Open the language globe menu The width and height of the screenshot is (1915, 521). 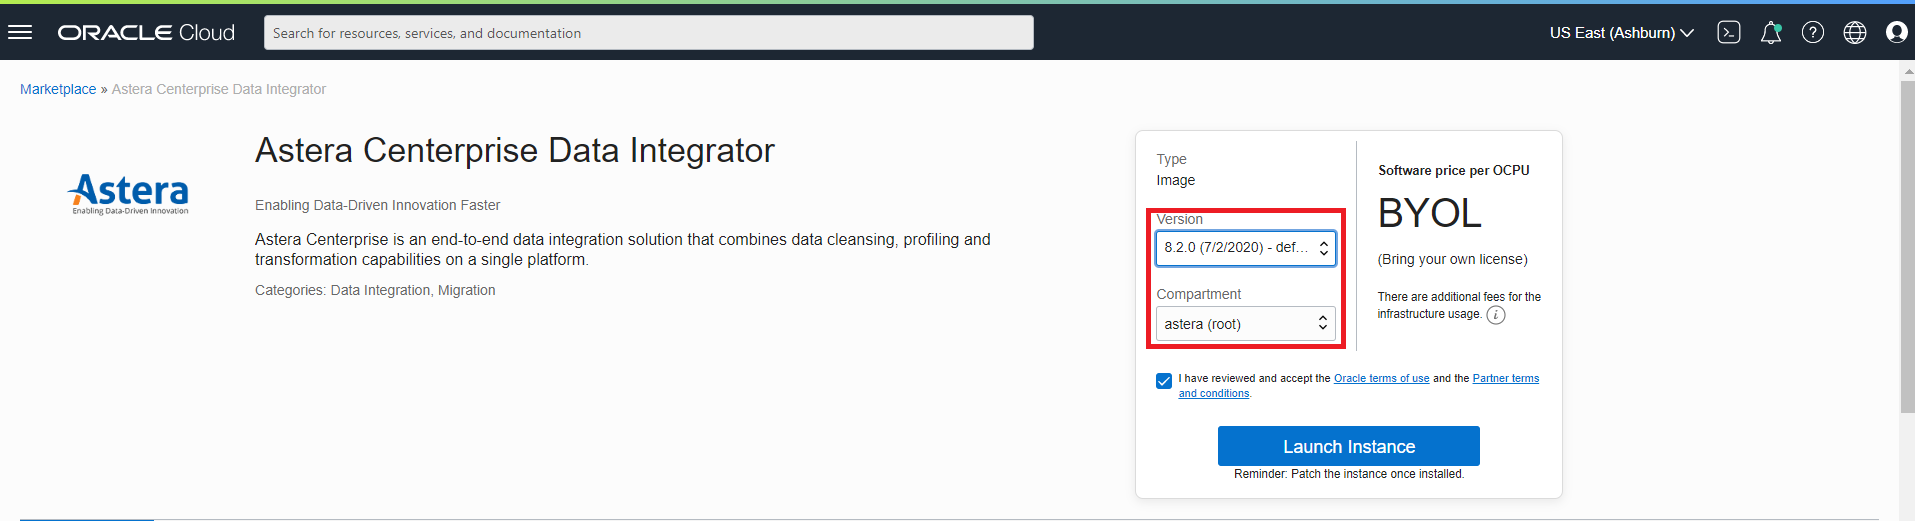coord(1855,32)
